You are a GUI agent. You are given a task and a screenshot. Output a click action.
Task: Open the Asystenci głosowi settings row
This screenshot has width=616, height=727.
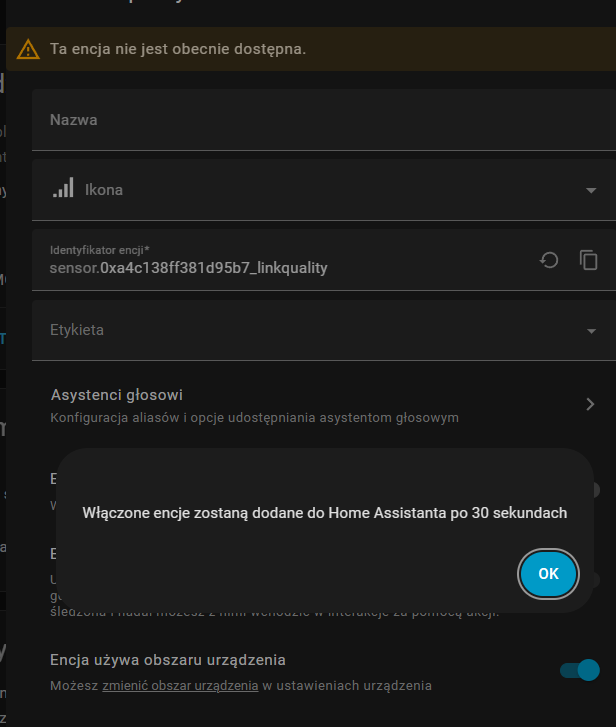point(300,405)
